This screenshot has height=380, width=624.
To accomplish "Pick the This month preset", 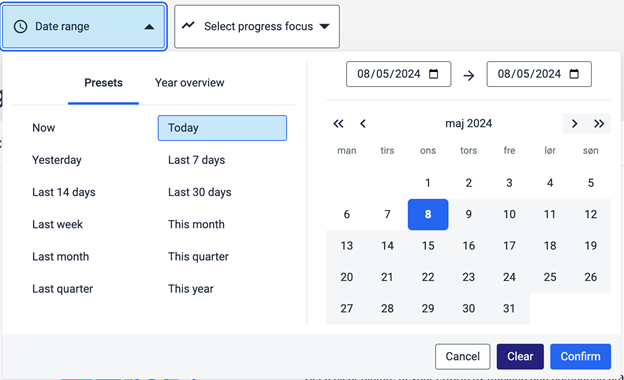I will coord(196,224).
